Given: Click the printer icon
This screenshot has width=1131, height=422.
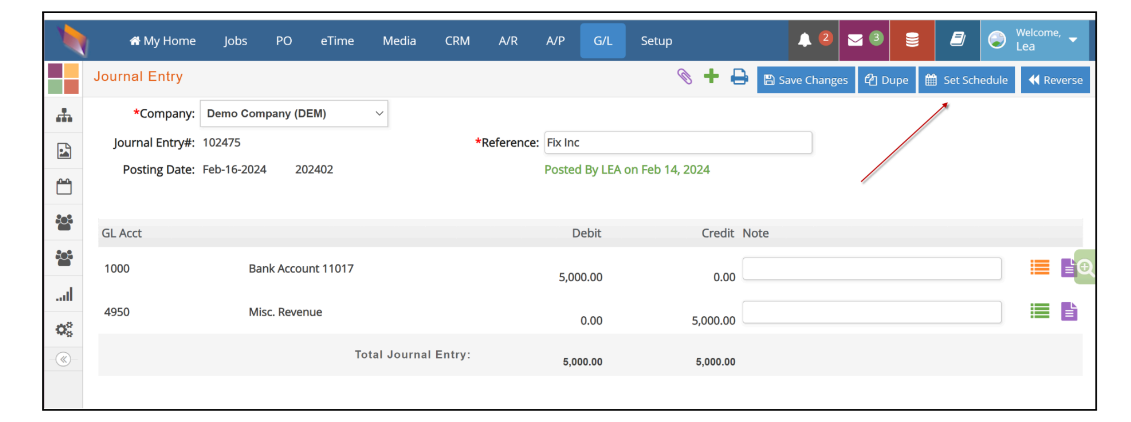Looking at the screenshot, I should (739, 77).
